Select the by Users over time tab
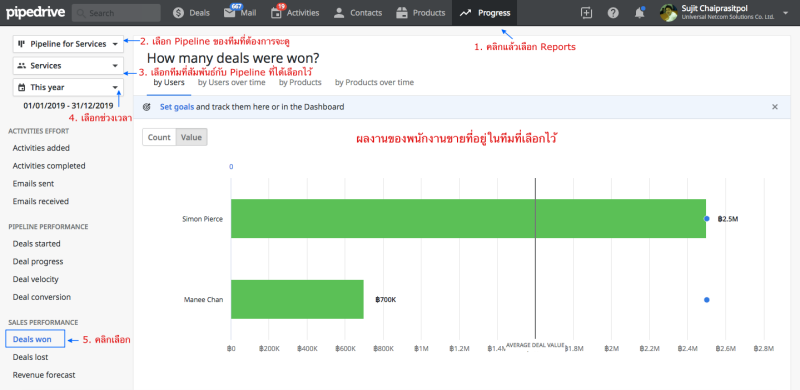This screenshot has width=800, height=390. point(232,82)
